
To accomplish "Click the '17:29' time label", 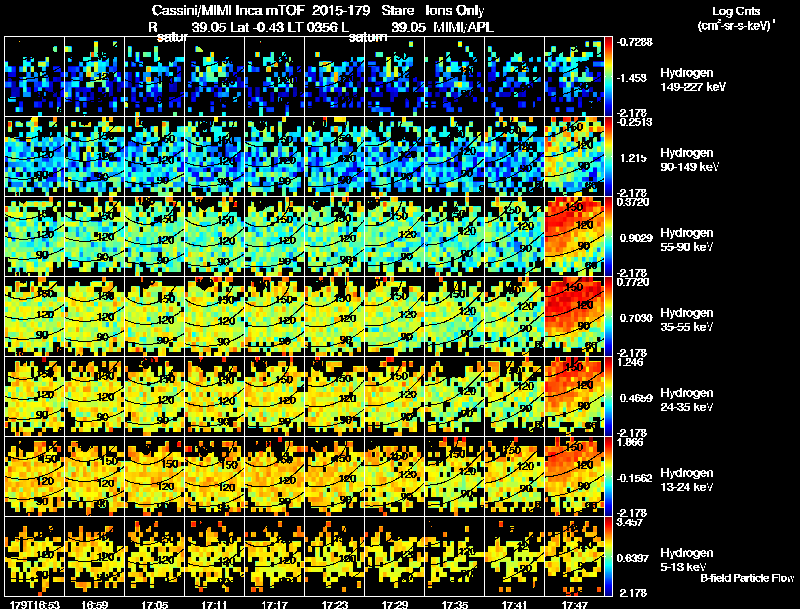I will [394, 605].
